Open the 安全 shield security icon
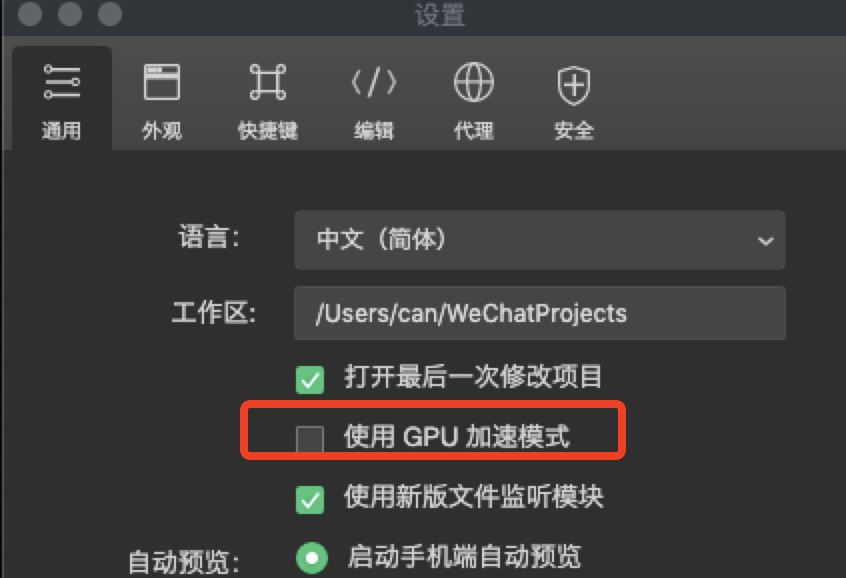Image resolution: width=846 pixels, height=578 pixels. 574,85
